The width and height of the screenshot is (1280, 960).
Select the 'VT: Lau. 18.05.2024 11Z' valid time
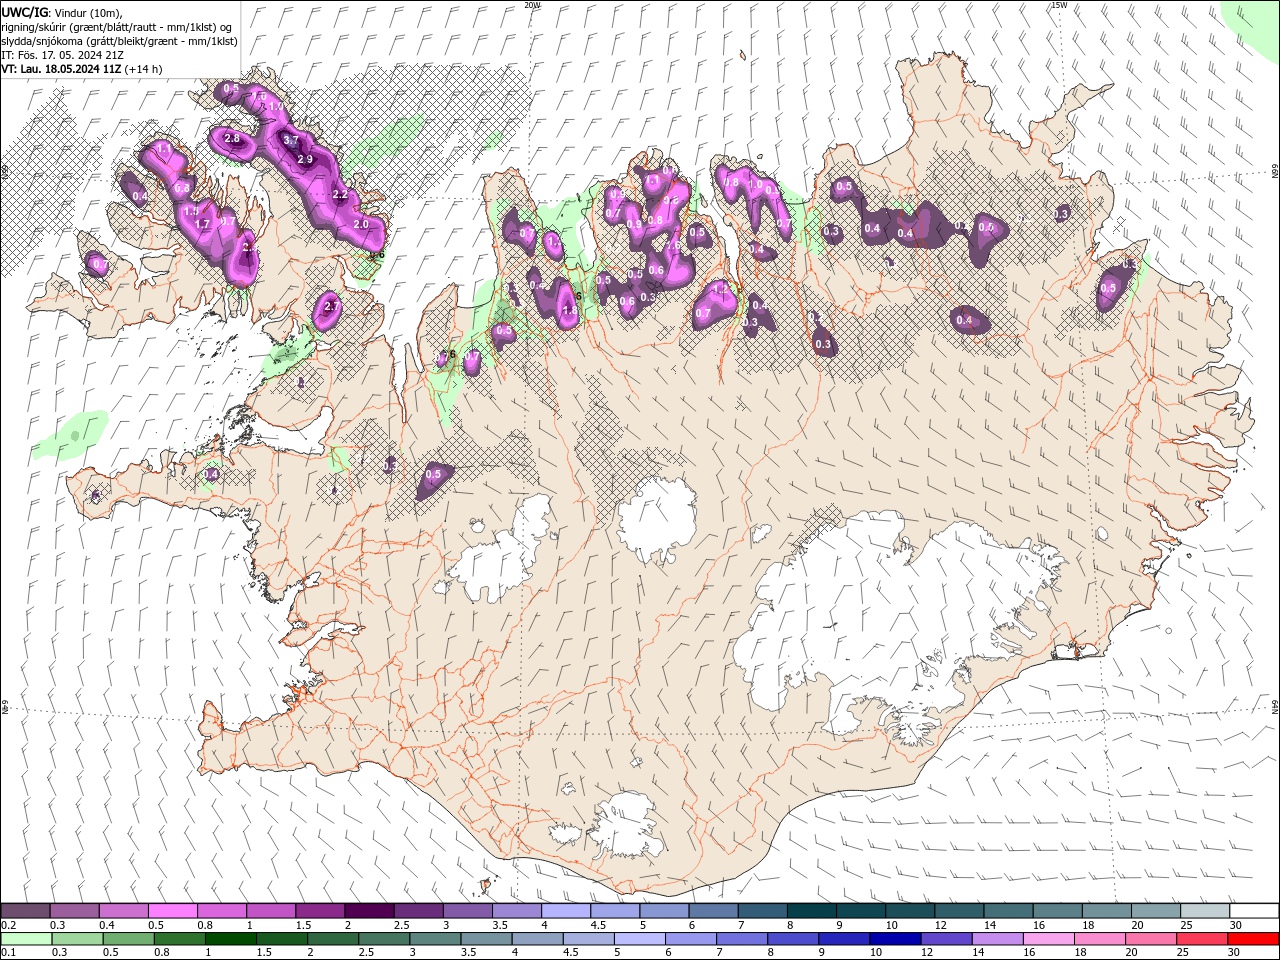click(x=61, y=69)
